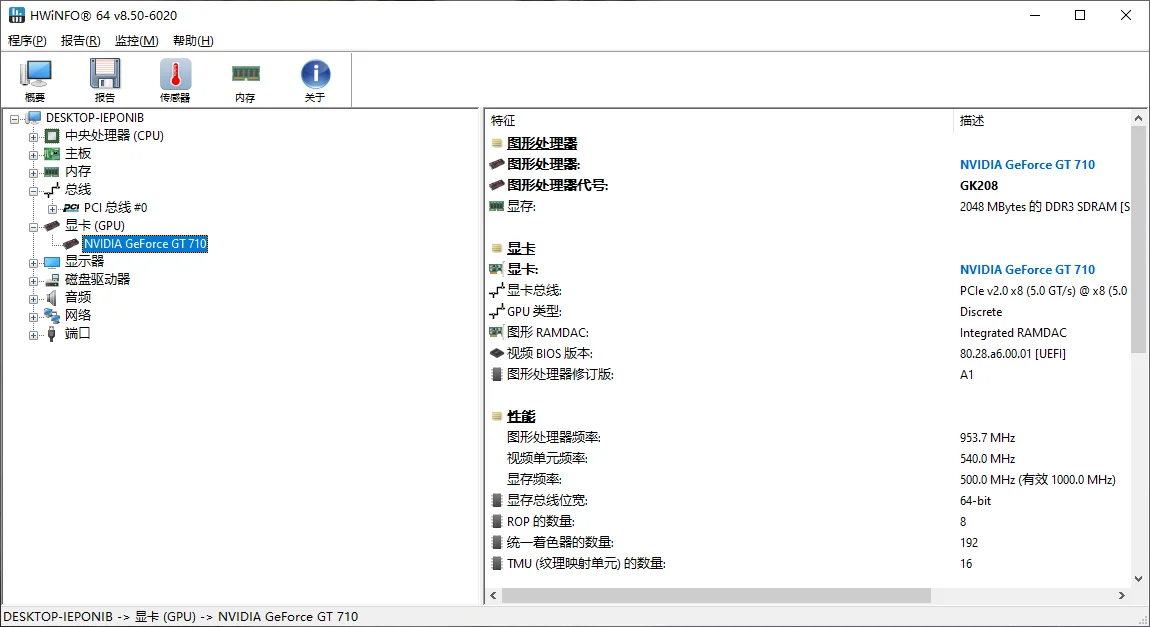
Task: Click the 音频 speaker icon
Action: coord(52,298)
